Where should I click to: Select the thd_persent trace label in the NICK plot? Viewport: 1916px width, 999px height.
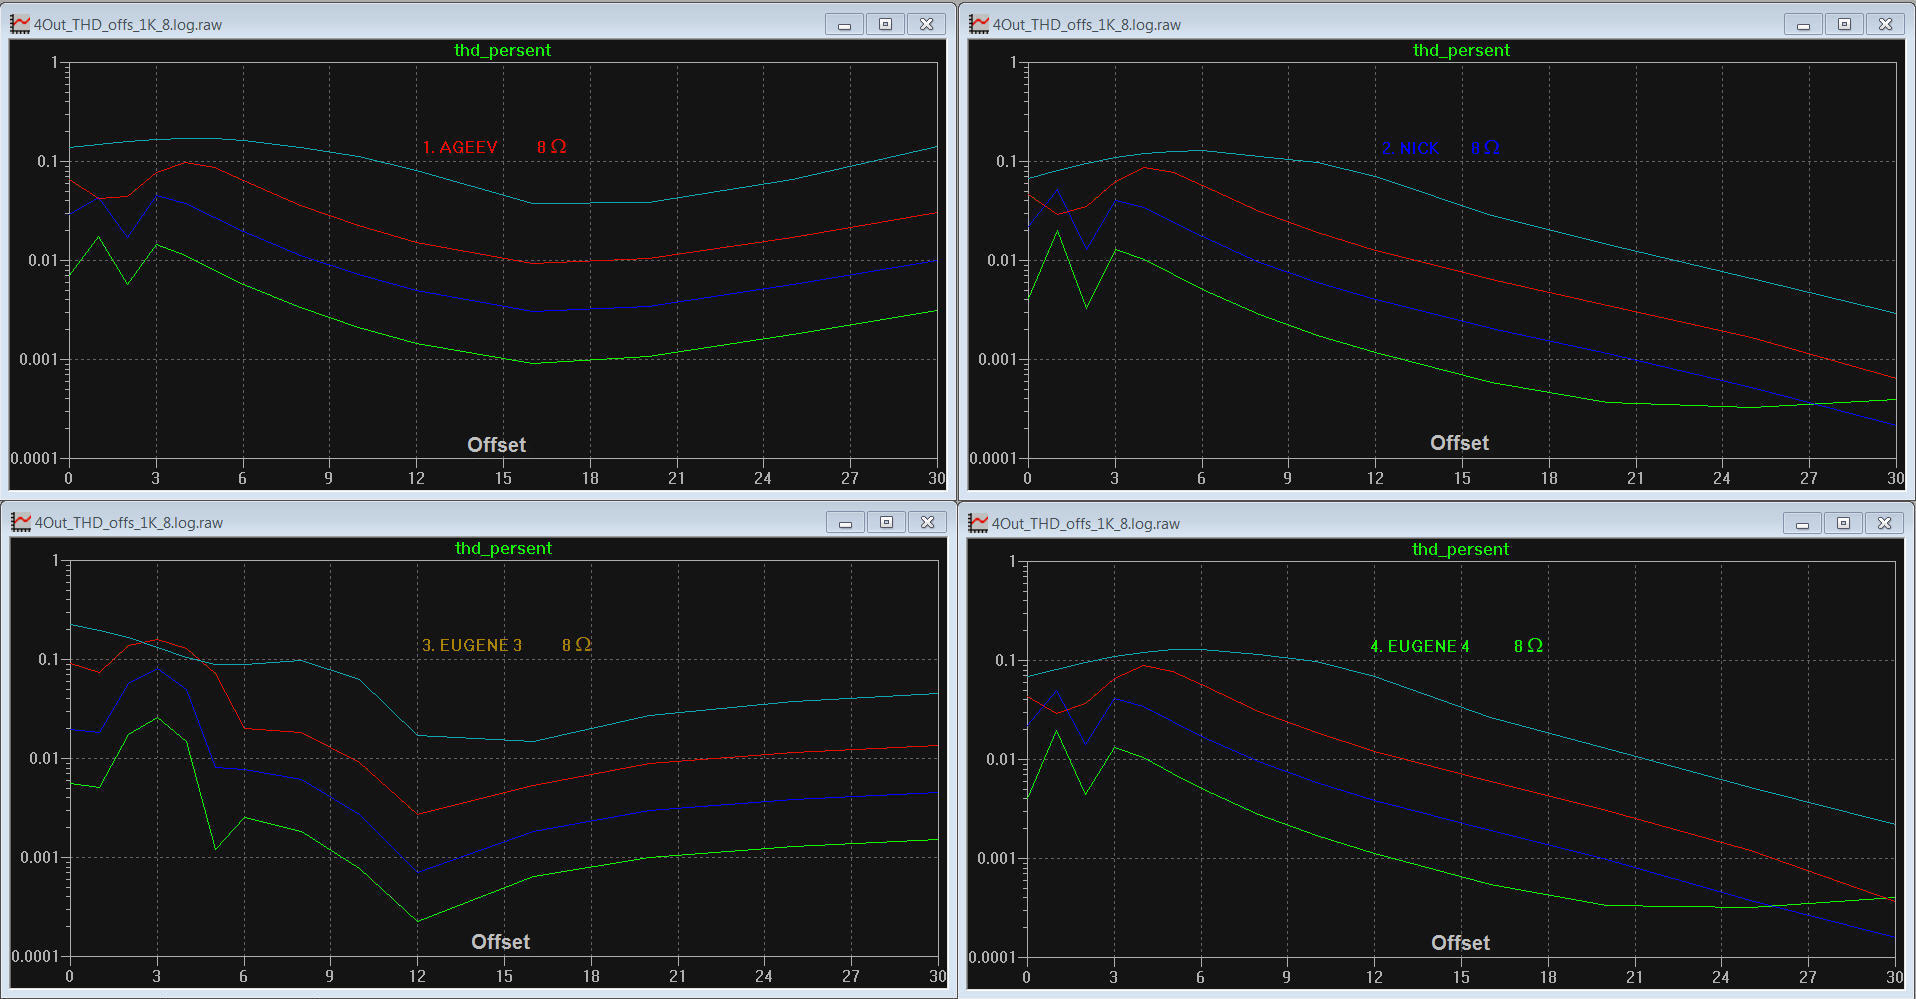click(1461, 50)
